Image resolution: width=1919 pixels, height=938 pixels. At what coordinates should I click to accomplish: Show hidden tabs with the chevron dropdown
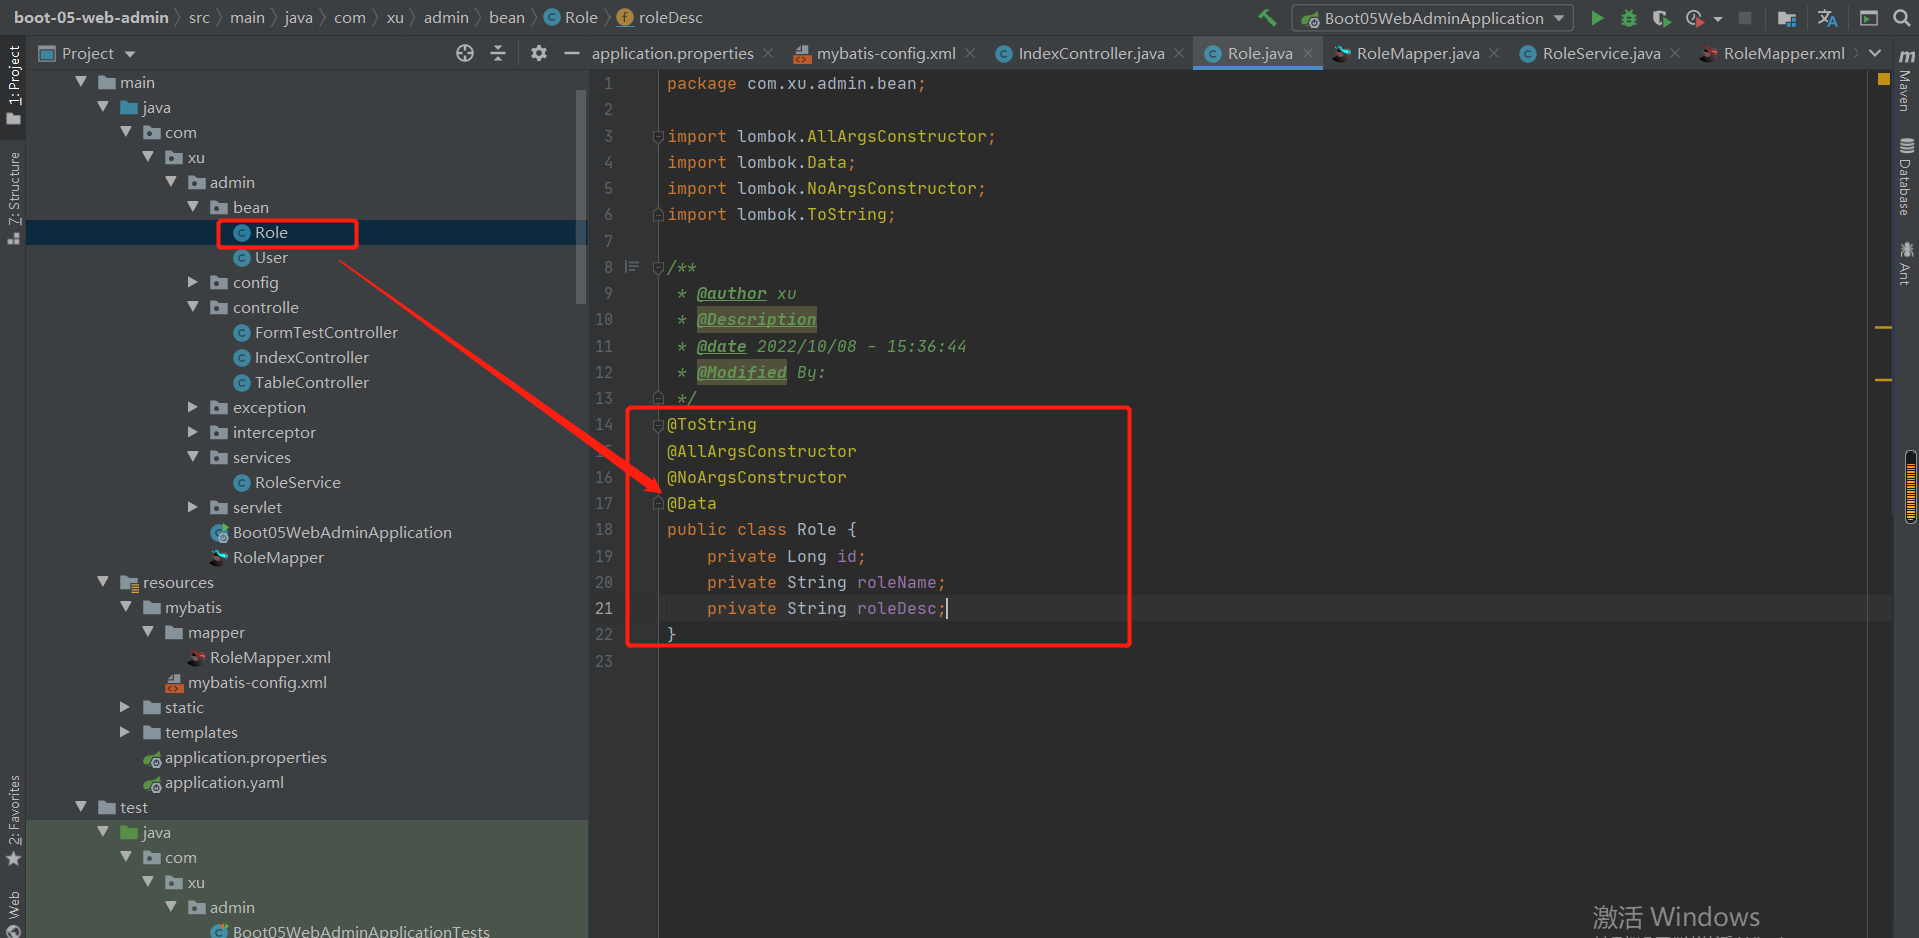(1875, 53)
